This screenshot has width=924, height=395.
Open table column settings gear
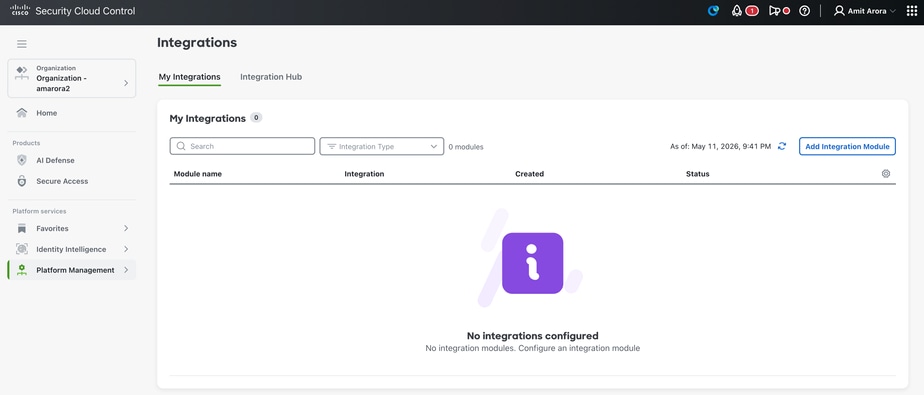coord(886,174)
